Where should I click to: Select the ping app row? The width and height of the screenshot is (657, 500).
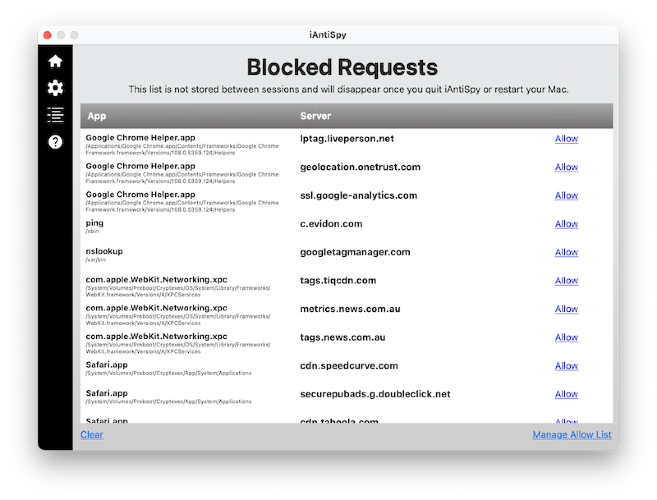click(95, 223)
